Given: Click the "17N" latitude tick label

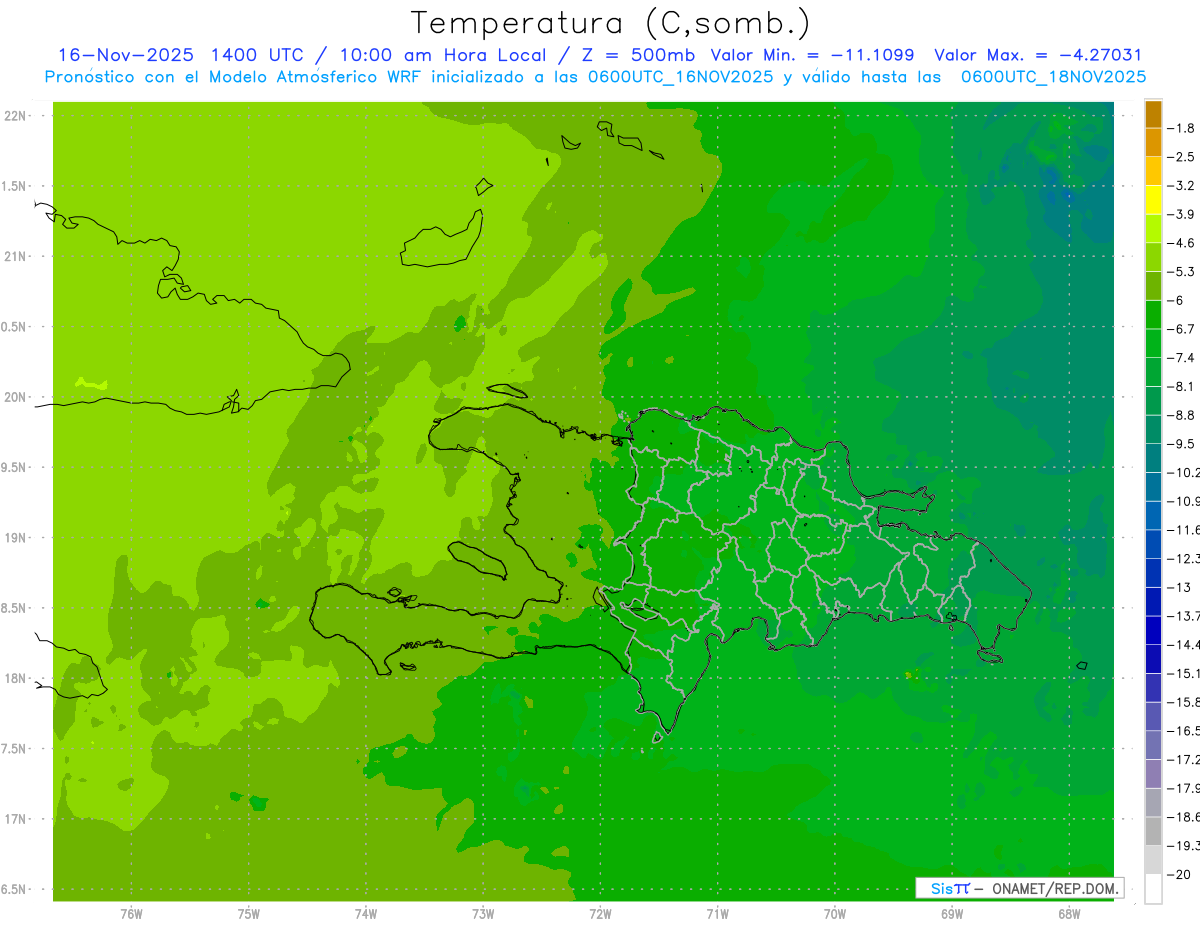Looking at the screenshot, I should [14, 819].
